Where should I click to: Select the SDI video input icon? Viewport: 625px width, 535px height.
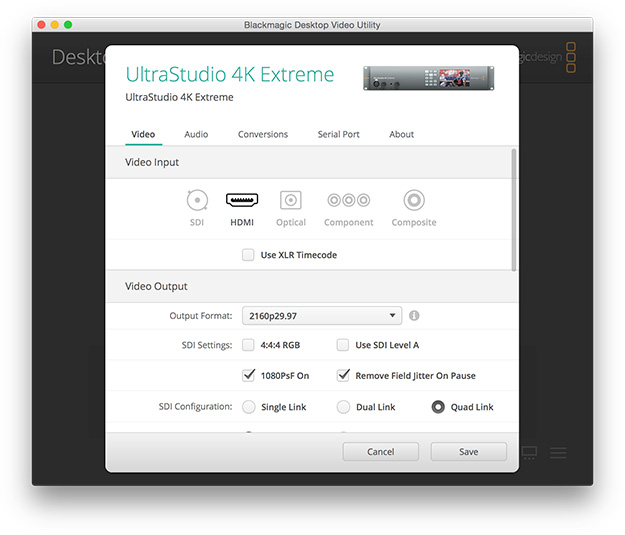(x=197, y=200)
